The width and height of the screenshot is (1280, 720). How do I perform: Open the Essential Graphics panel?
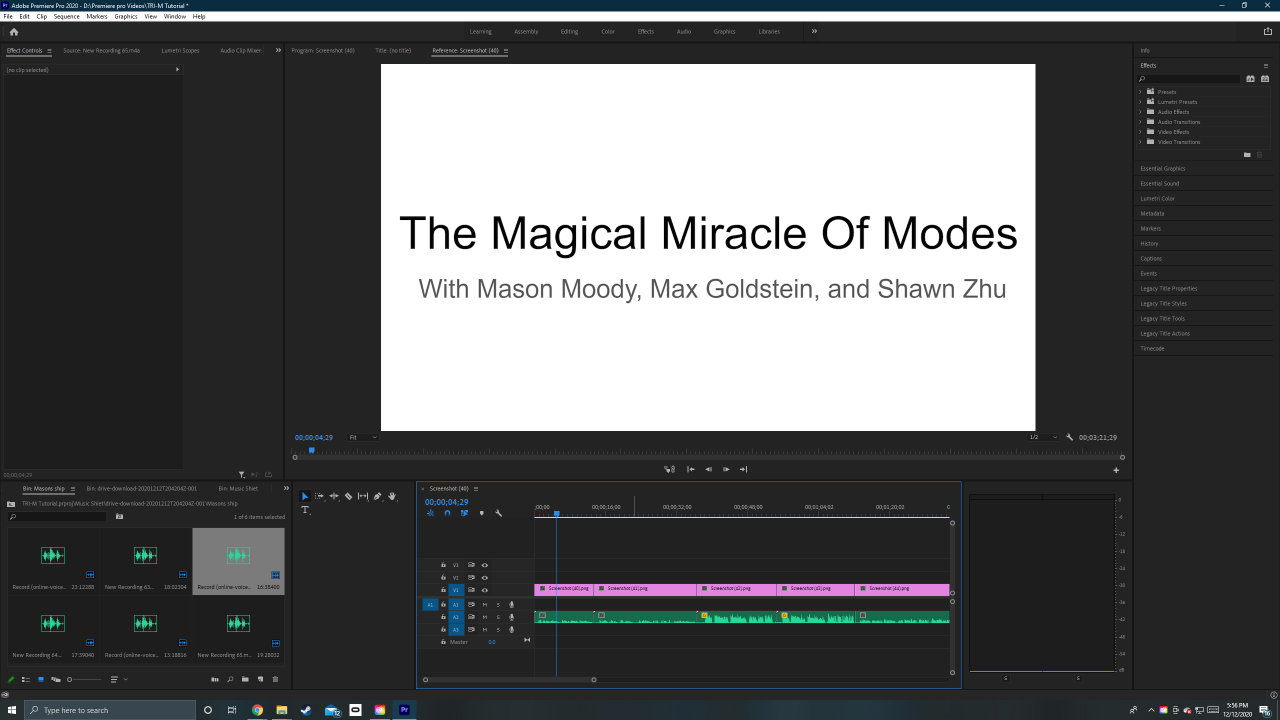[1162, 168]
